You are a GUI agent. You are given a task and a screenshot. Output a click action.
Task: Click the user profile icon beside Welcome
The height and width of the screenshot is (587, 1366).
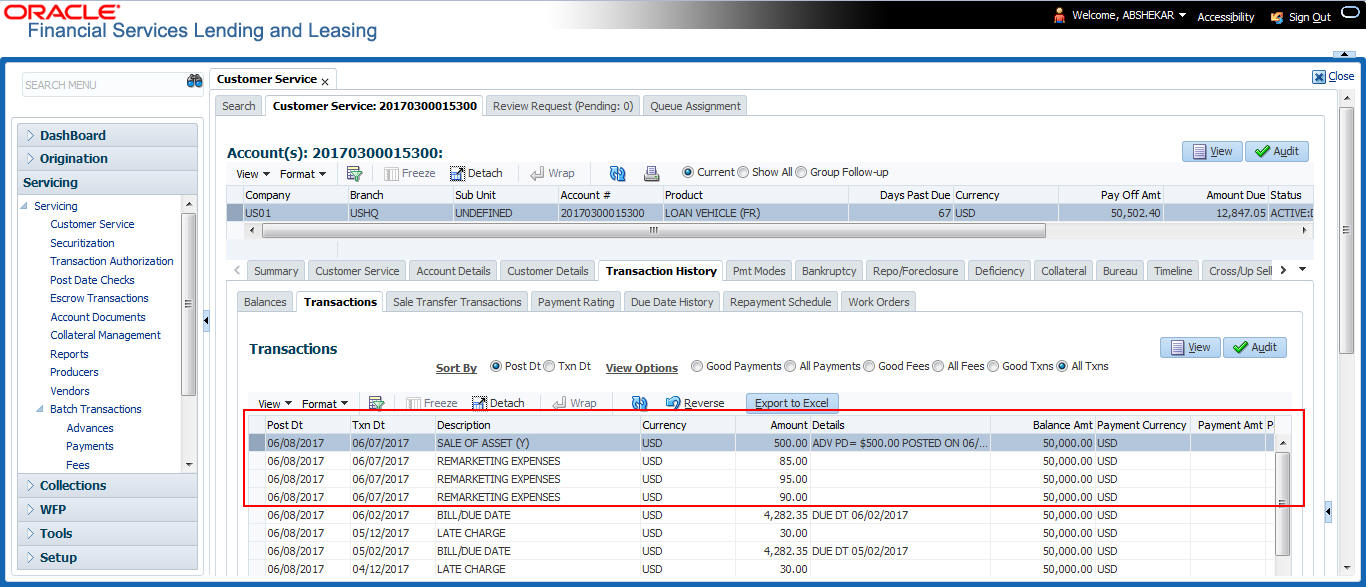tap(1059, 16)
